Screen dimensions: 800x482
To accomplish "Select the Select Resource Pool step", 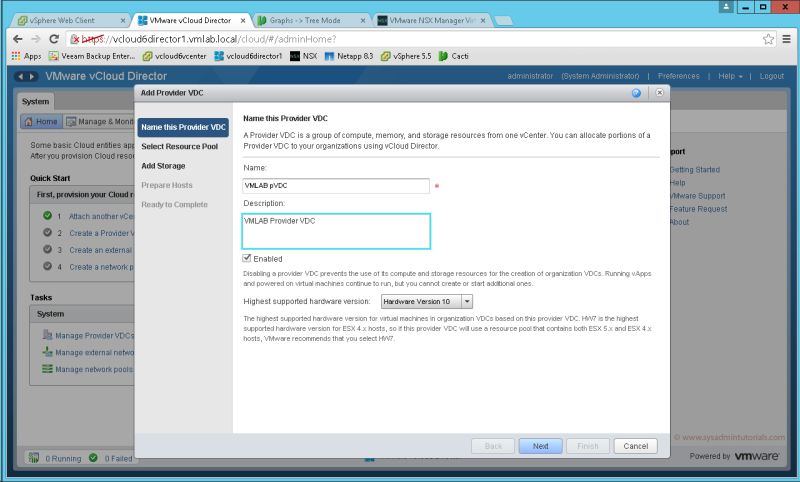I will (180, 146).
